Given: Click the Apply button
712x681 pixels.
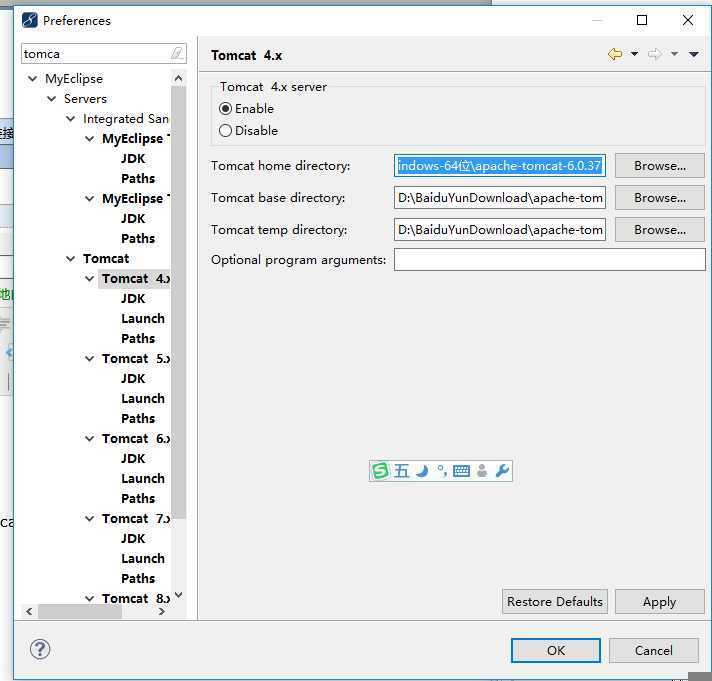Looking at the screenshot, I should click(659, 602).
